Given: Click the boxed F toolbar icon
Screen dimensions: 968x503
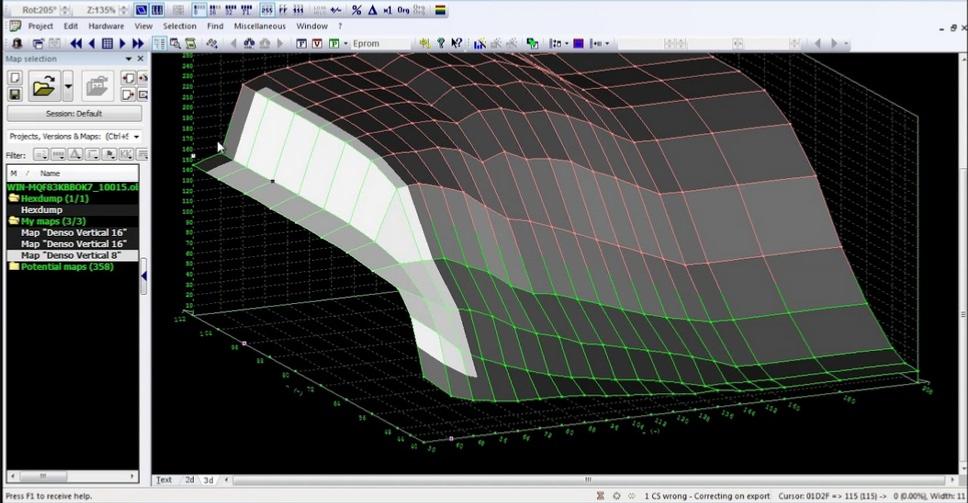Looking at the screenshot, I should click(301, 43).
